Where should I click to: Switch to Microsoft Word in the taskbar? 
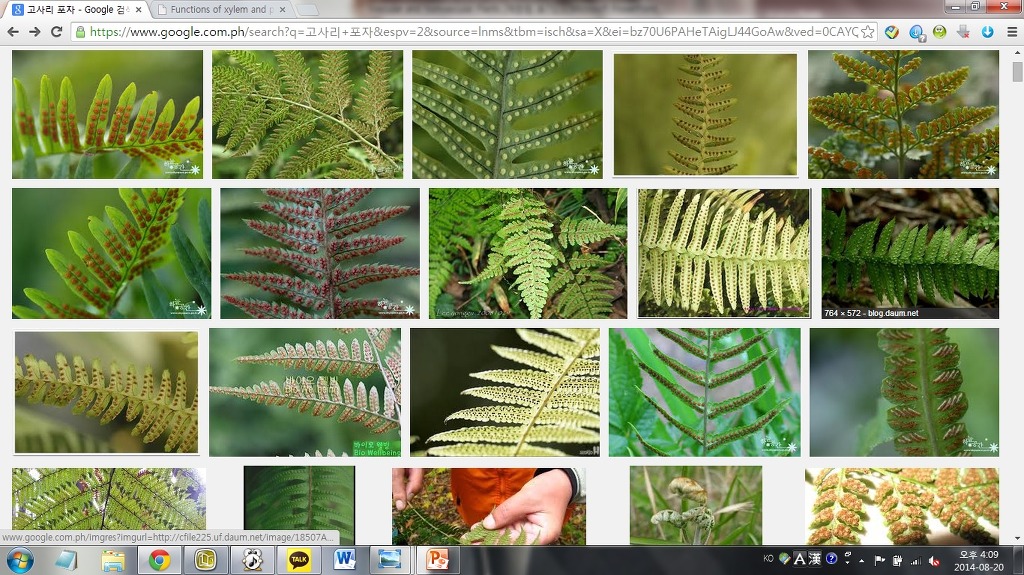click(x=345, y=560)
